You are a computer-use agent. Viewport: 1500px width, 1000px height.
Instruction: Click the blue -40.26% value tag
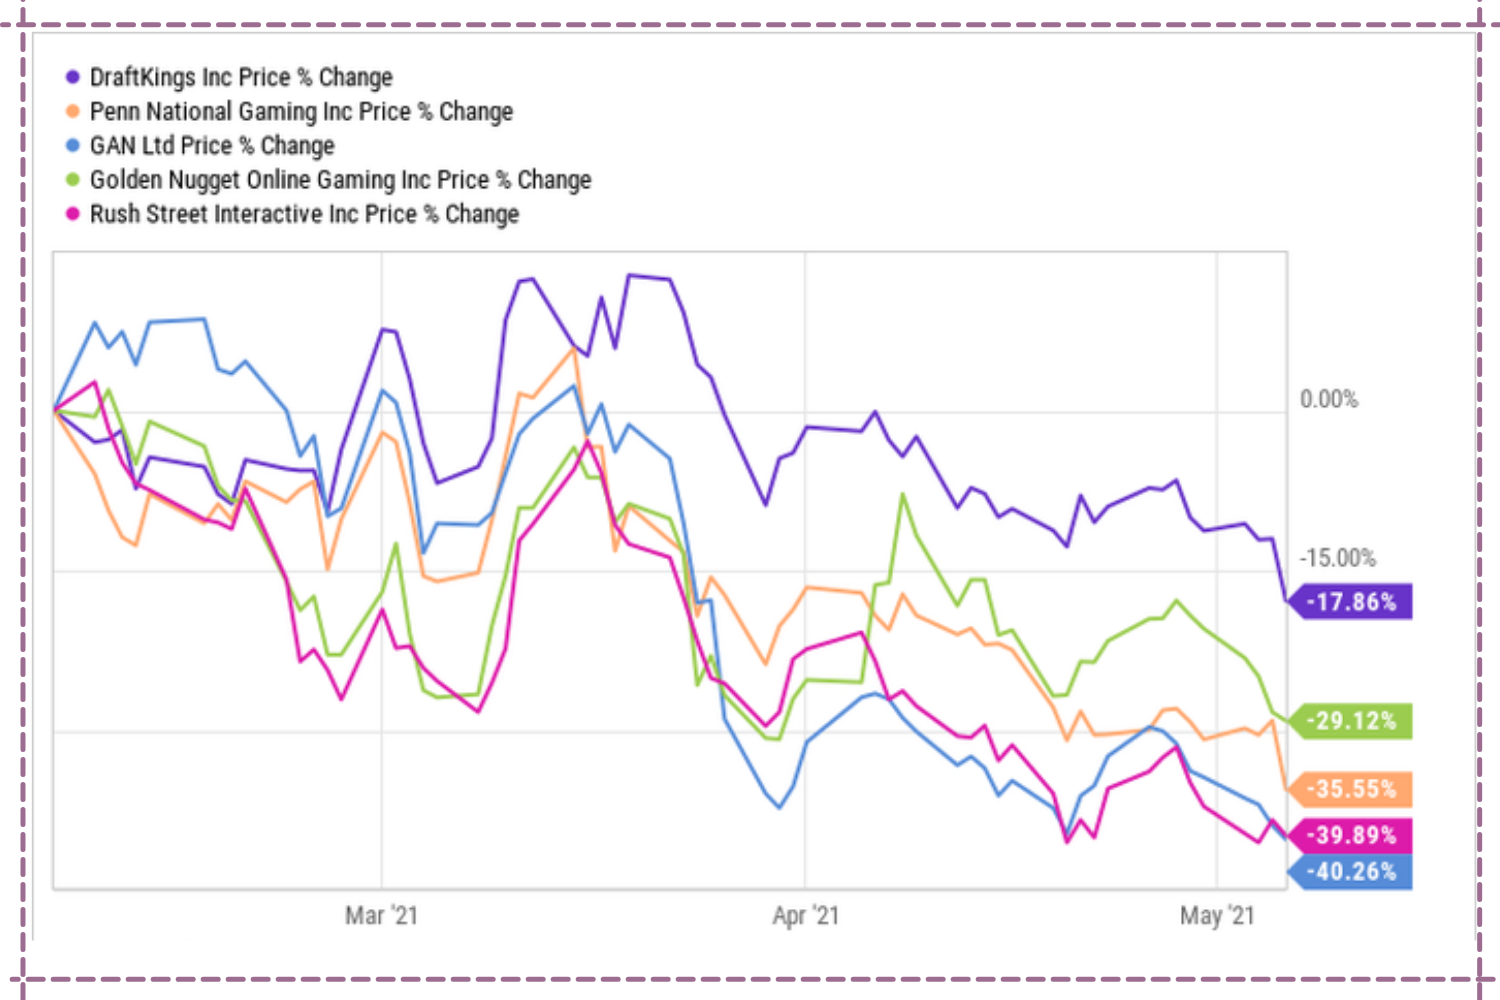tap(1353, 872)
